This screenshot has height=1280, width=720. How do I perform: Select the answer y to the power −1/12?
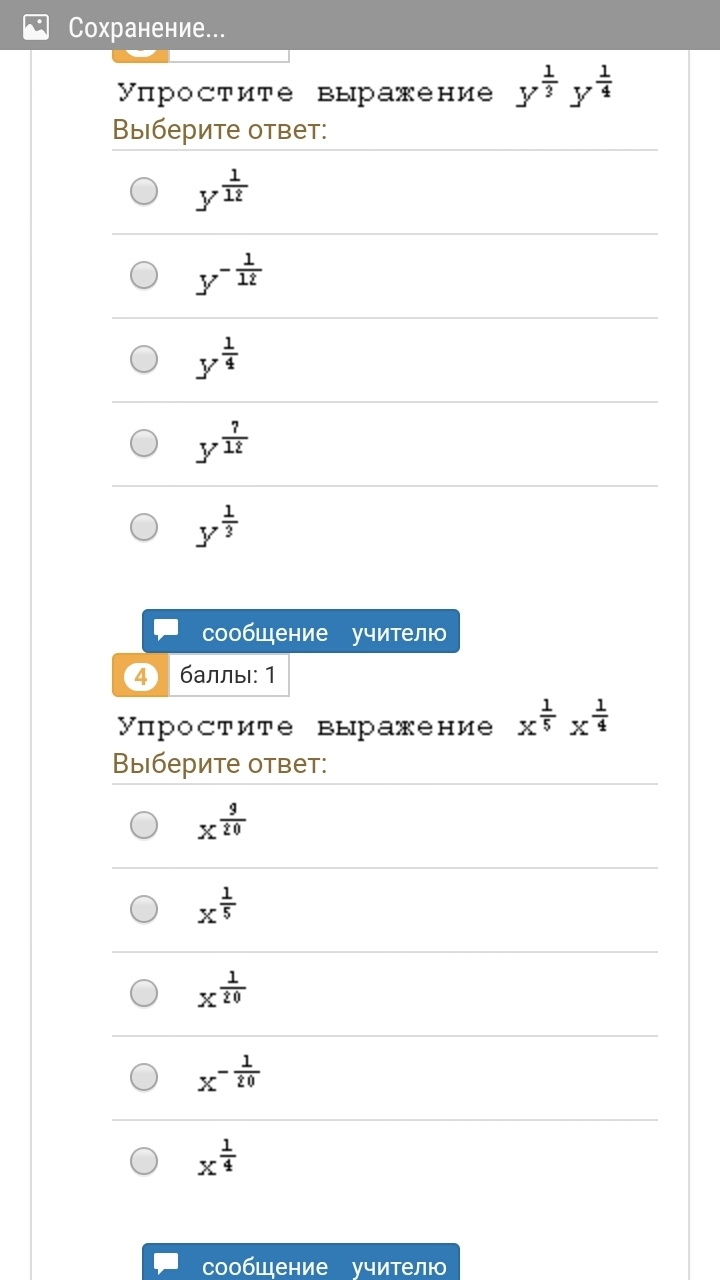point(145,275)
